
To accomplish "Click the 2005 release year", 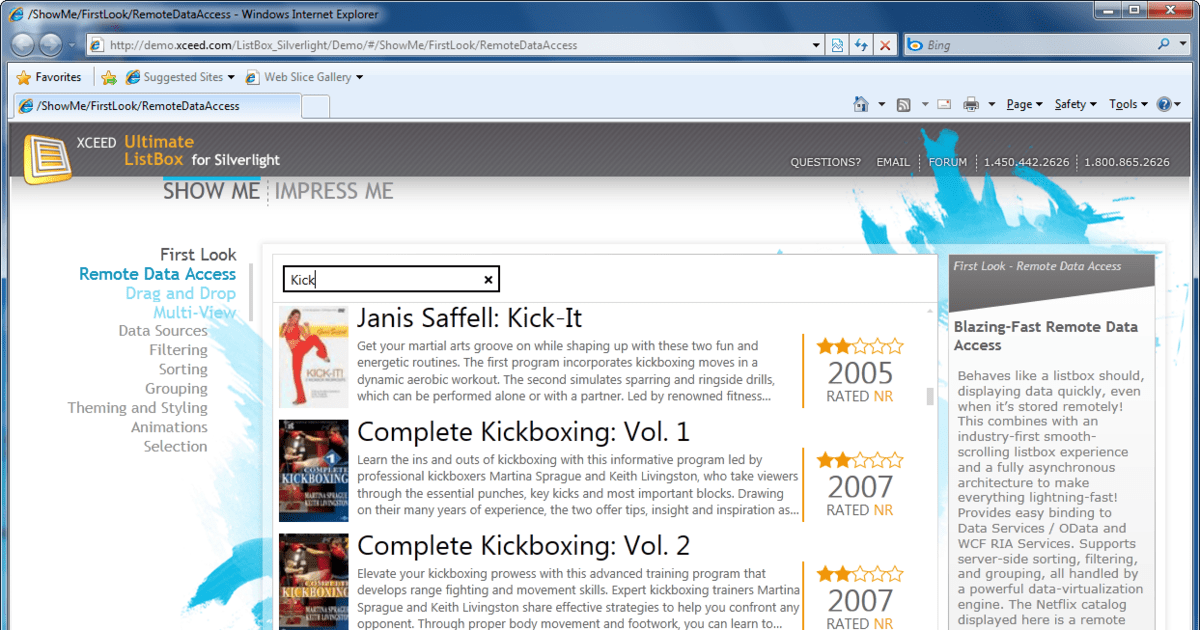I will [x=860, y=374].
